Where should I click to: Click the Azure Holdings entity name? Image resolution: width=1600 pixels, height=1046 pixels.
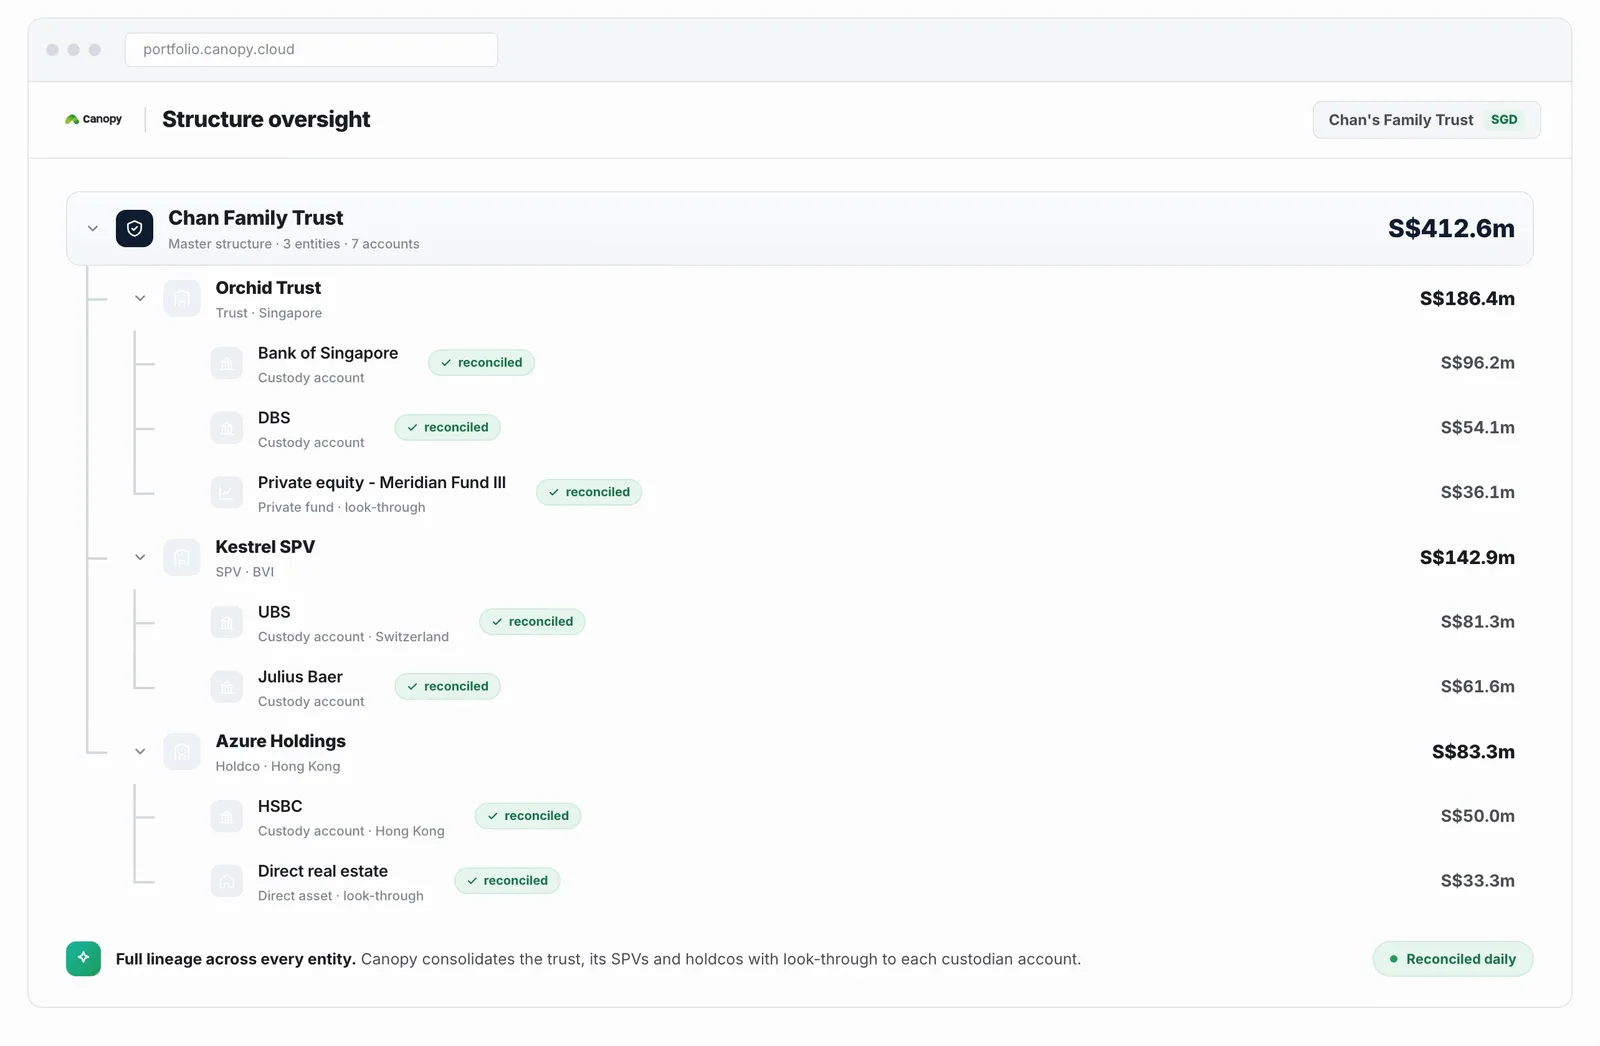point(281,741)
